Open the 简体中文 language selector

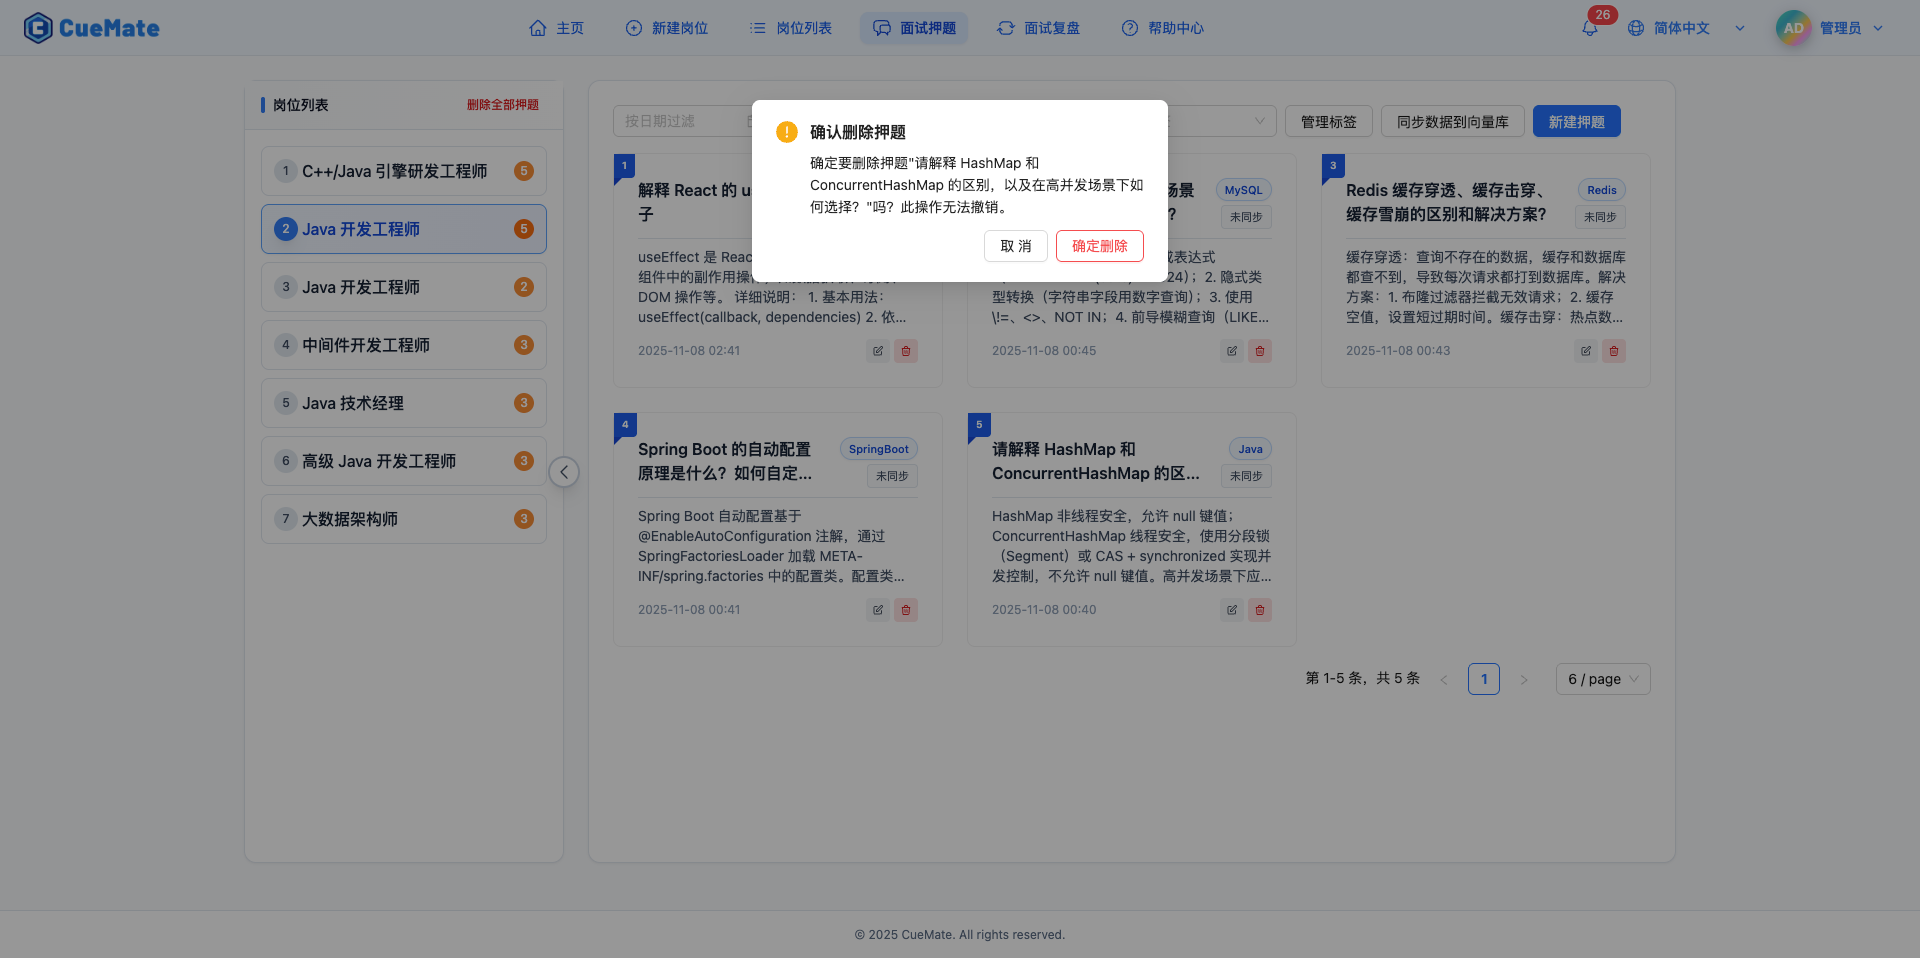(x=1684, y=28)
